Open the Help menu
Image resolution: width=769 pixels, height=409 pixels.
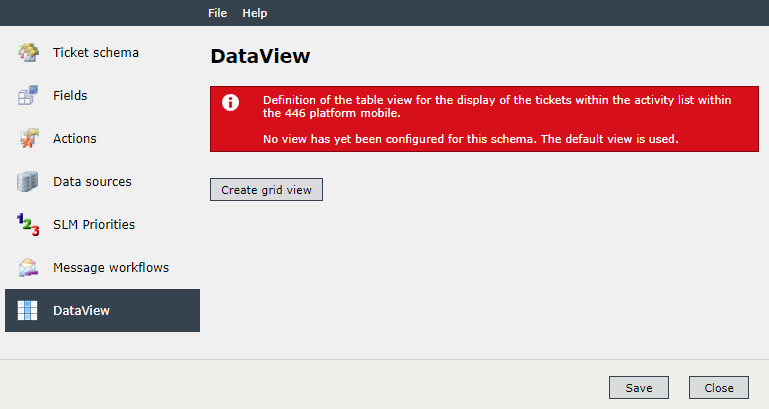point(255,13)
